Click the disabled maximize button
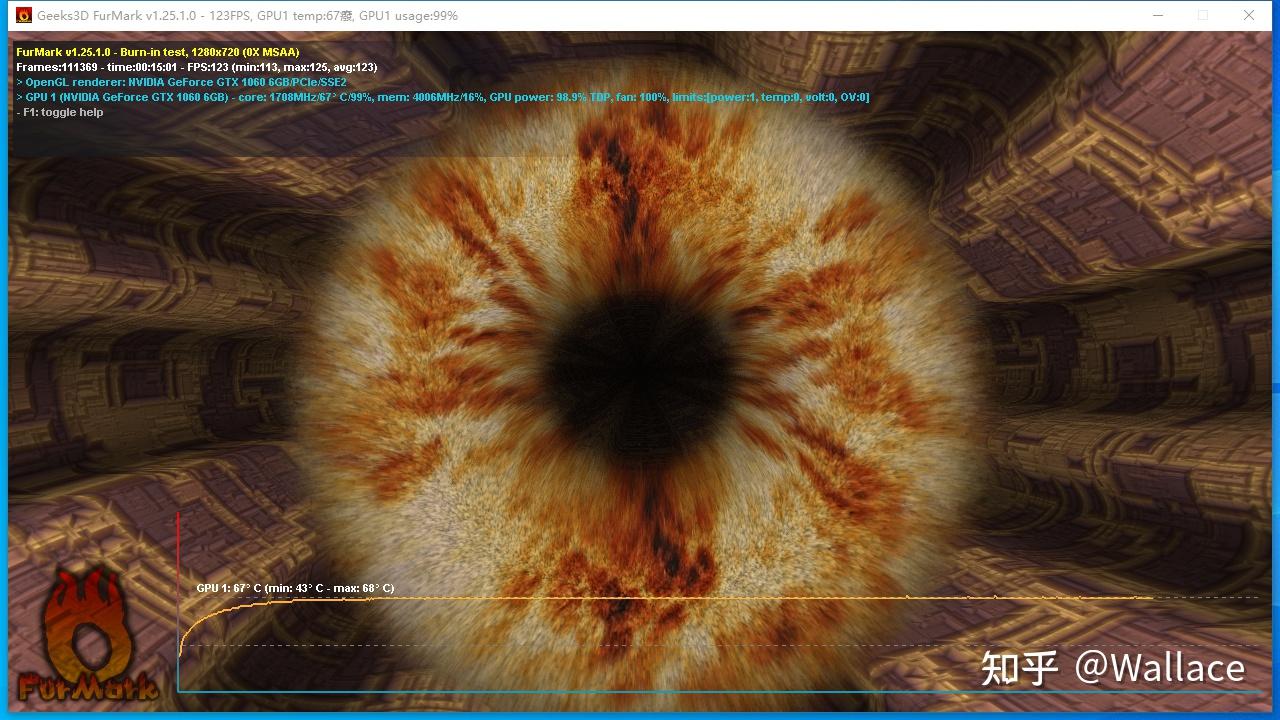The height and width of the screenshot is (720, 1280). point(1203,15)
